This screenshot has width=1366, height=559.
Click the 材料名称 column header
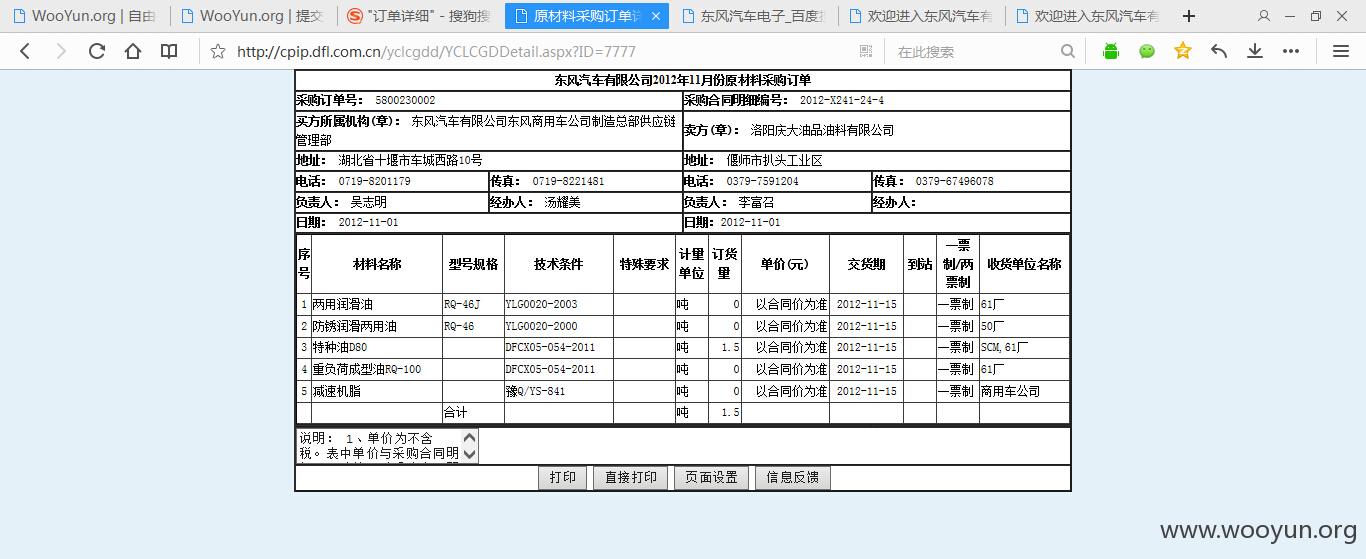point(377,264)
